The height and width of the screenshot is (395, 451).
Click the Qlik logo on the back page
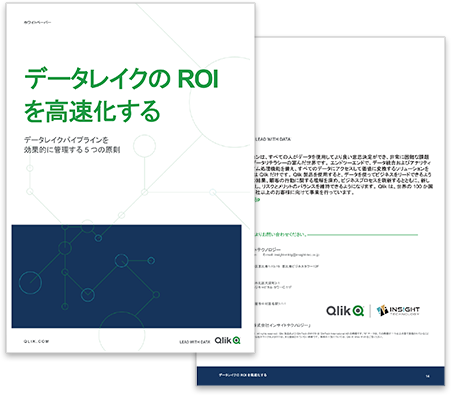pos(345,311)
